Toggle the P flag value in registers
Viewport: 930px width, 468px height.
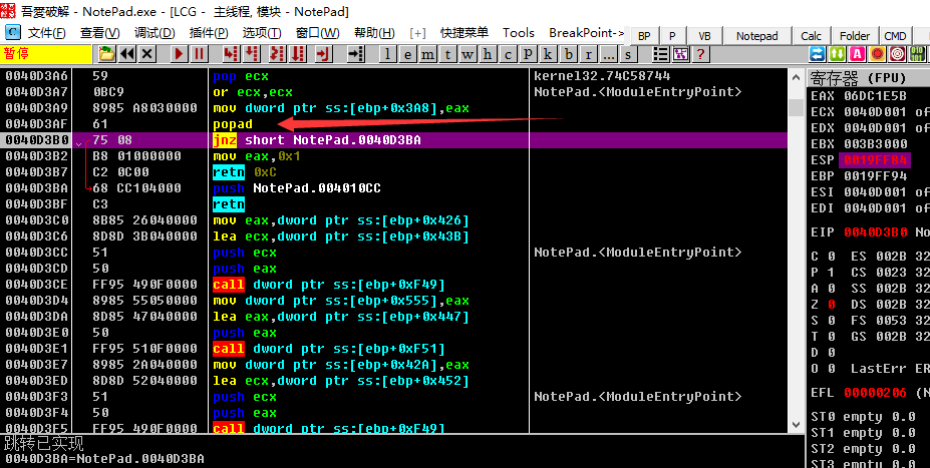(x=831, y=272)
